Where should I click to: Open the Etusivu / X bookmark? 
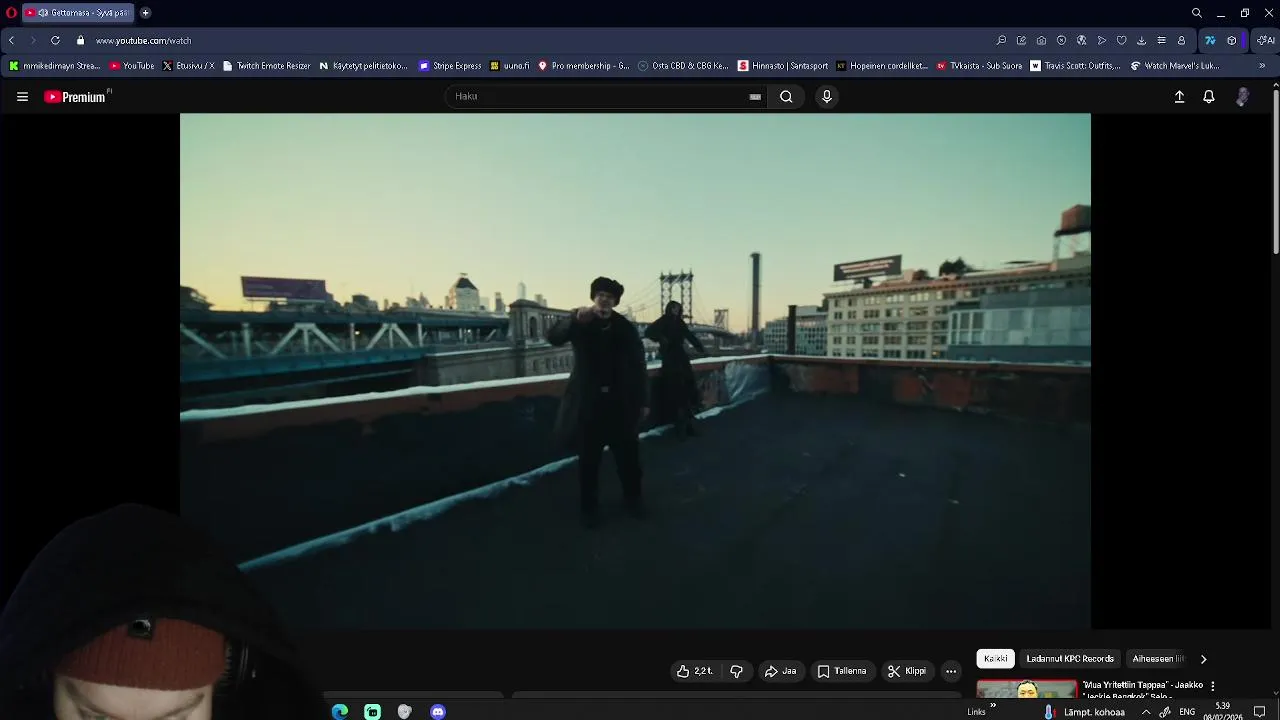click(188, 66)
